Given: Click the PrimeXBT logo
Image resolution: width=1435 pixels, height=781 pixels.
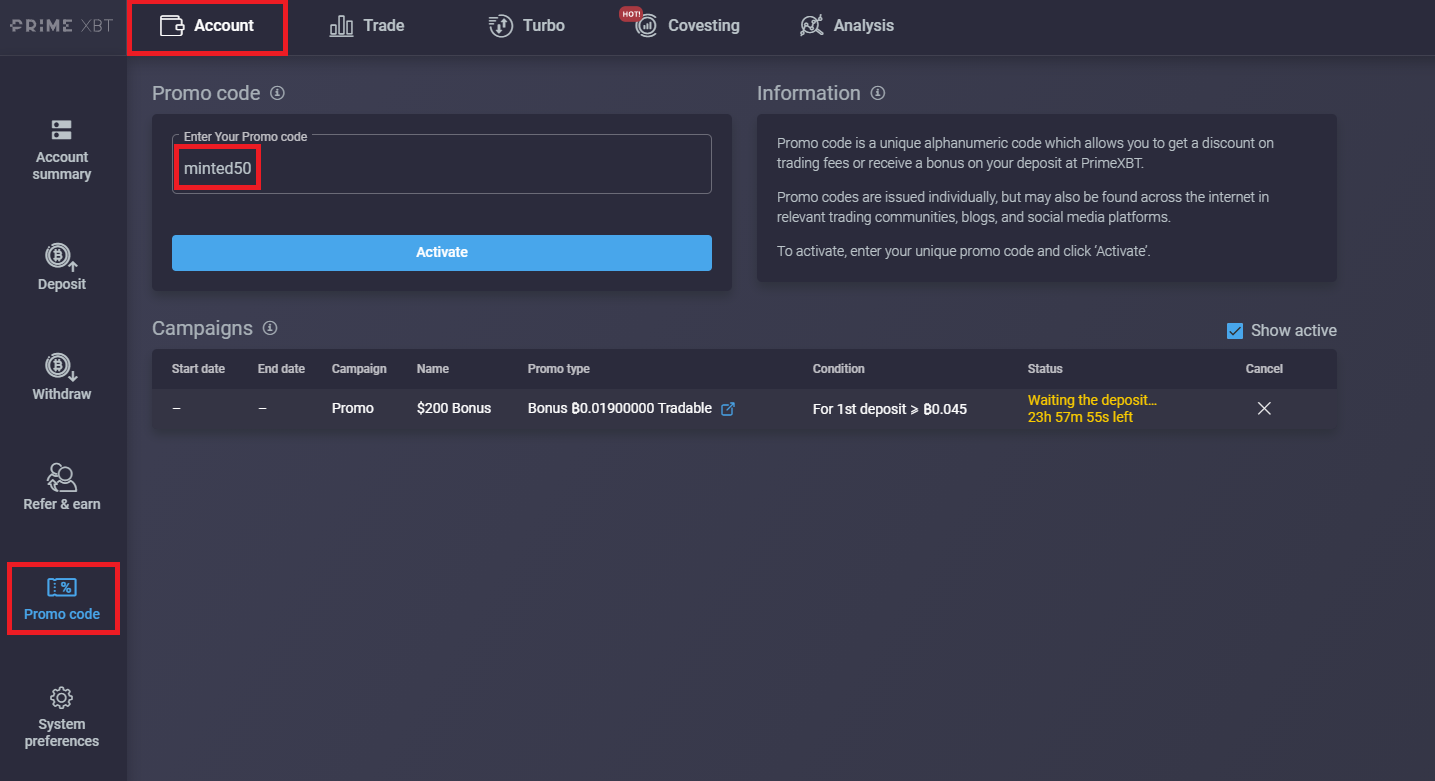Looking at the screenshot, I should coord(62,26).
